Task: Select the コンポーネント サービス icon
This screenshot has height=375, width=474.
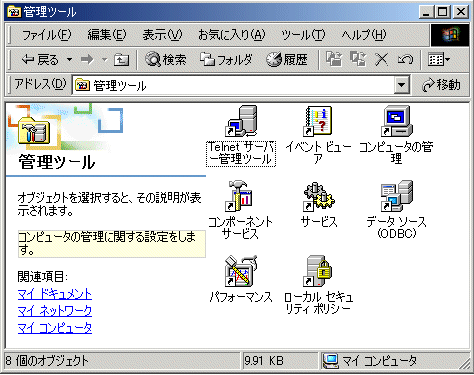Action: [x=239, y=196]
